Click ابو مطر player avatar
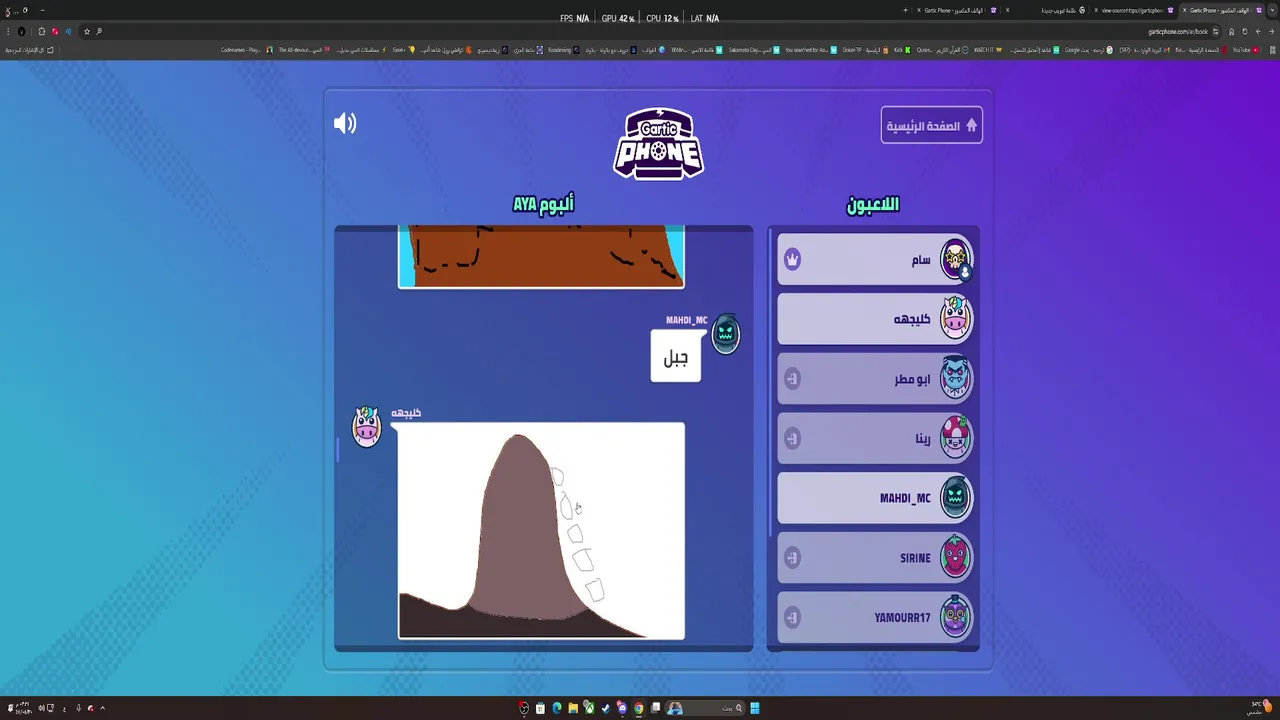 tap(955, 379)
